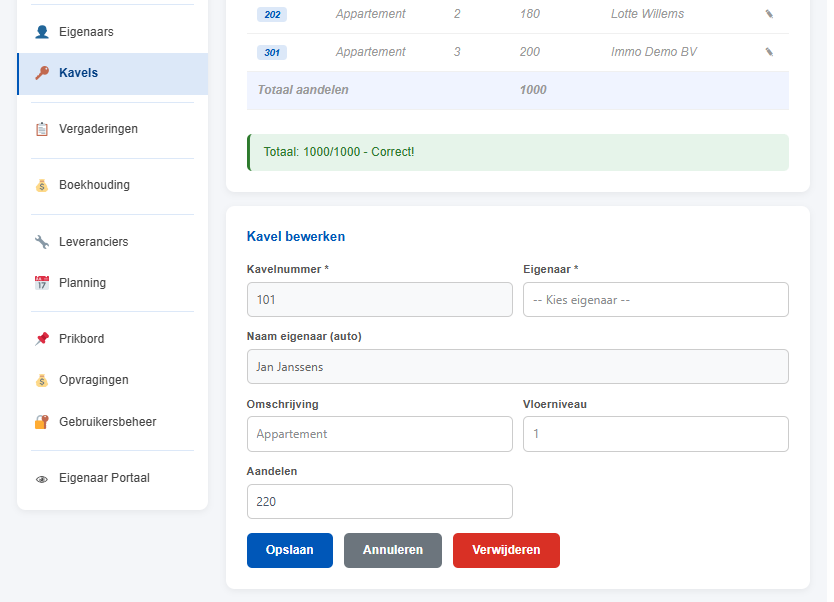Open the Eigenaar Portaal sidebar label
This screenshot has height=602, width=834.
click(x=104, y=478)
